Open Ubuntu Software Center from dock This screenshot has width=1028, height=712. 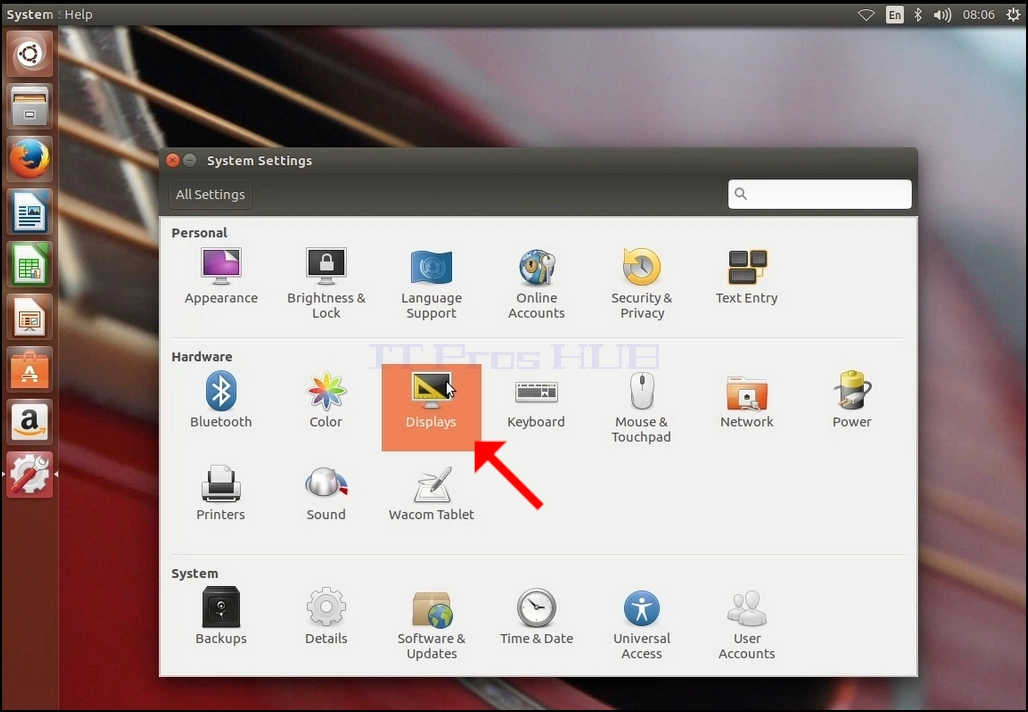30,369
